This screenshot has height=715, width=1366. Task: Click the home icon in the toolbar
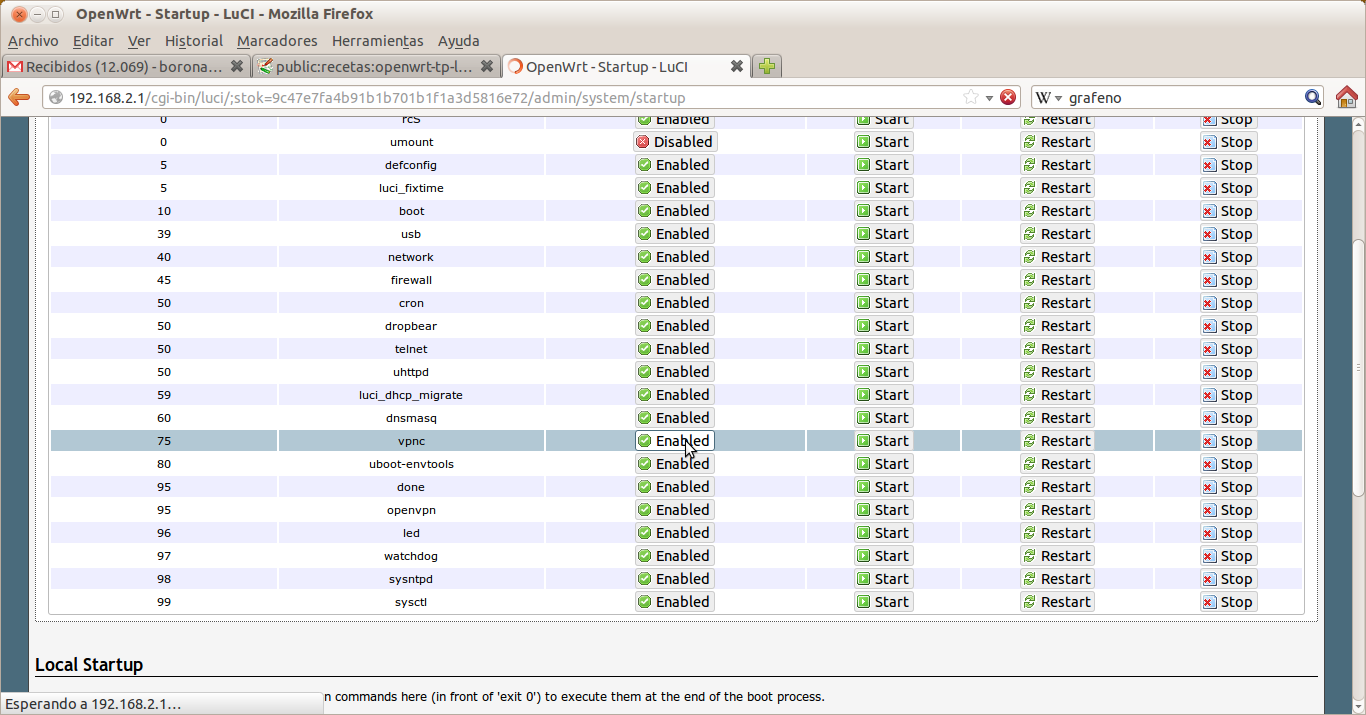(x=1347, y=97)
